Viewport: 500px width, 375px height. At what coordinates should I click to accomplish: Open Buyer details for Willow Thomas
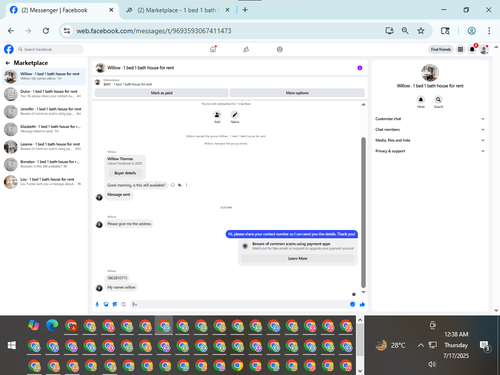pyautogui.click(x=125, y=173)
